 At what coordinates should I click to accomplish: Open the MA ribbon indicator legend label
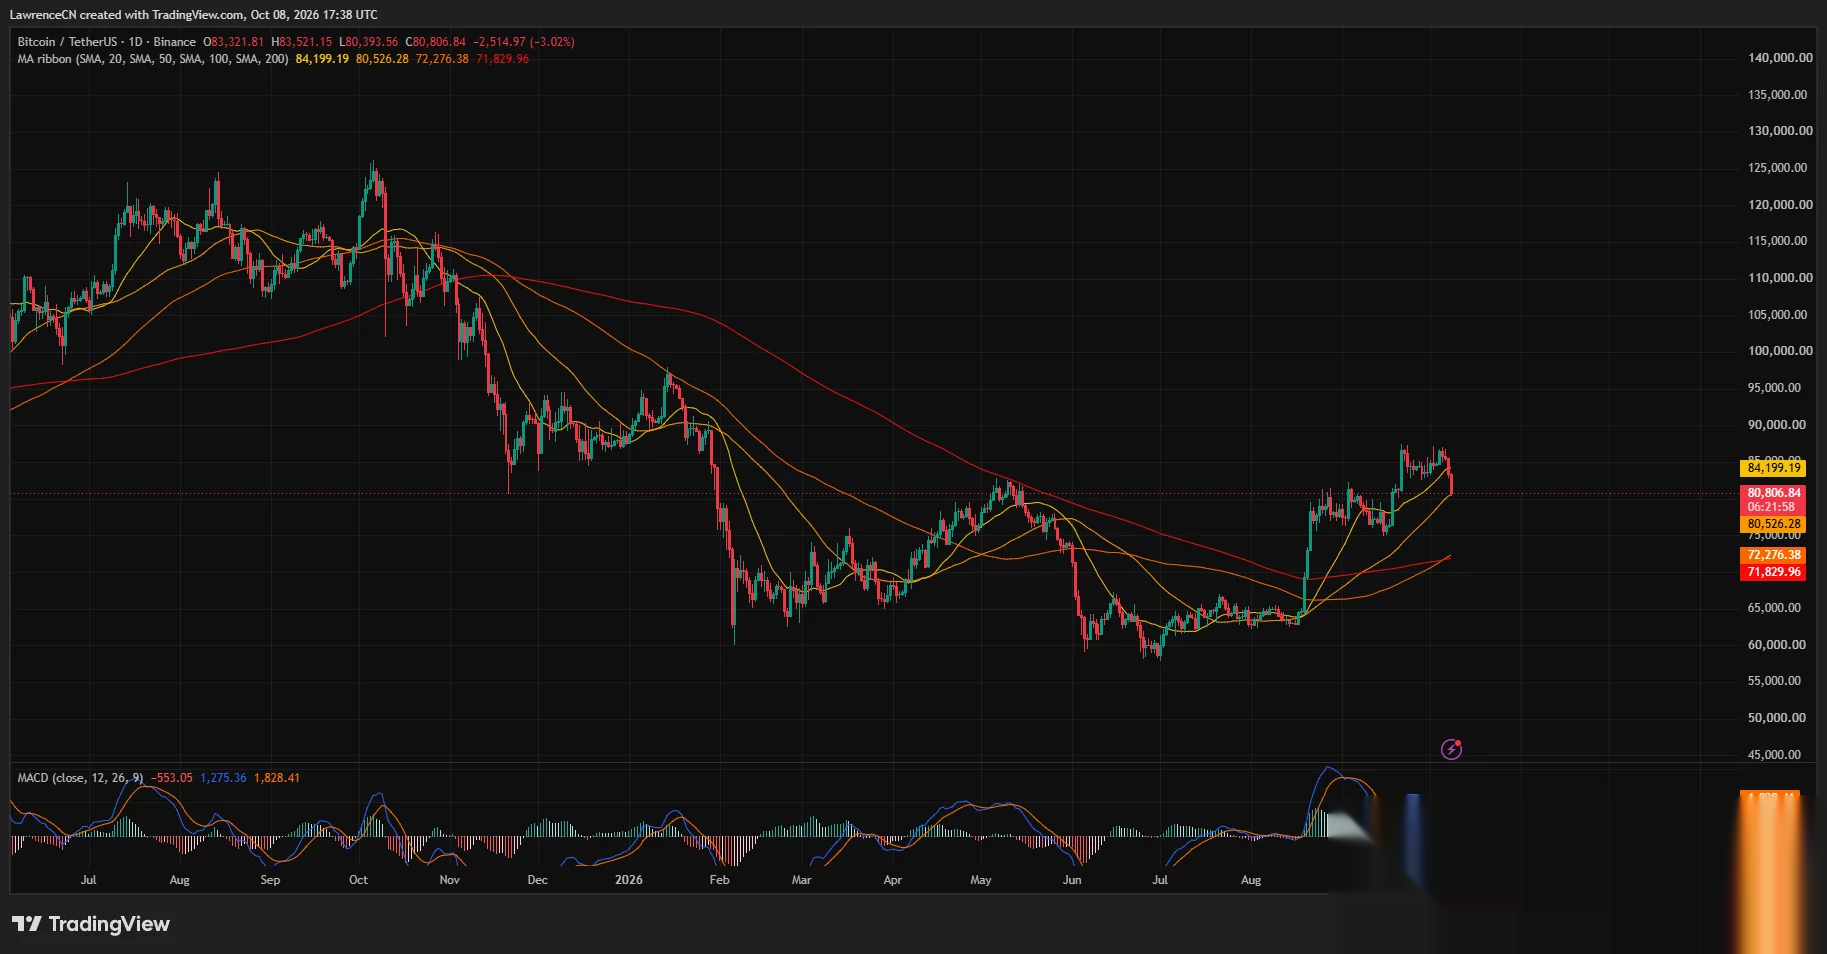153,59
